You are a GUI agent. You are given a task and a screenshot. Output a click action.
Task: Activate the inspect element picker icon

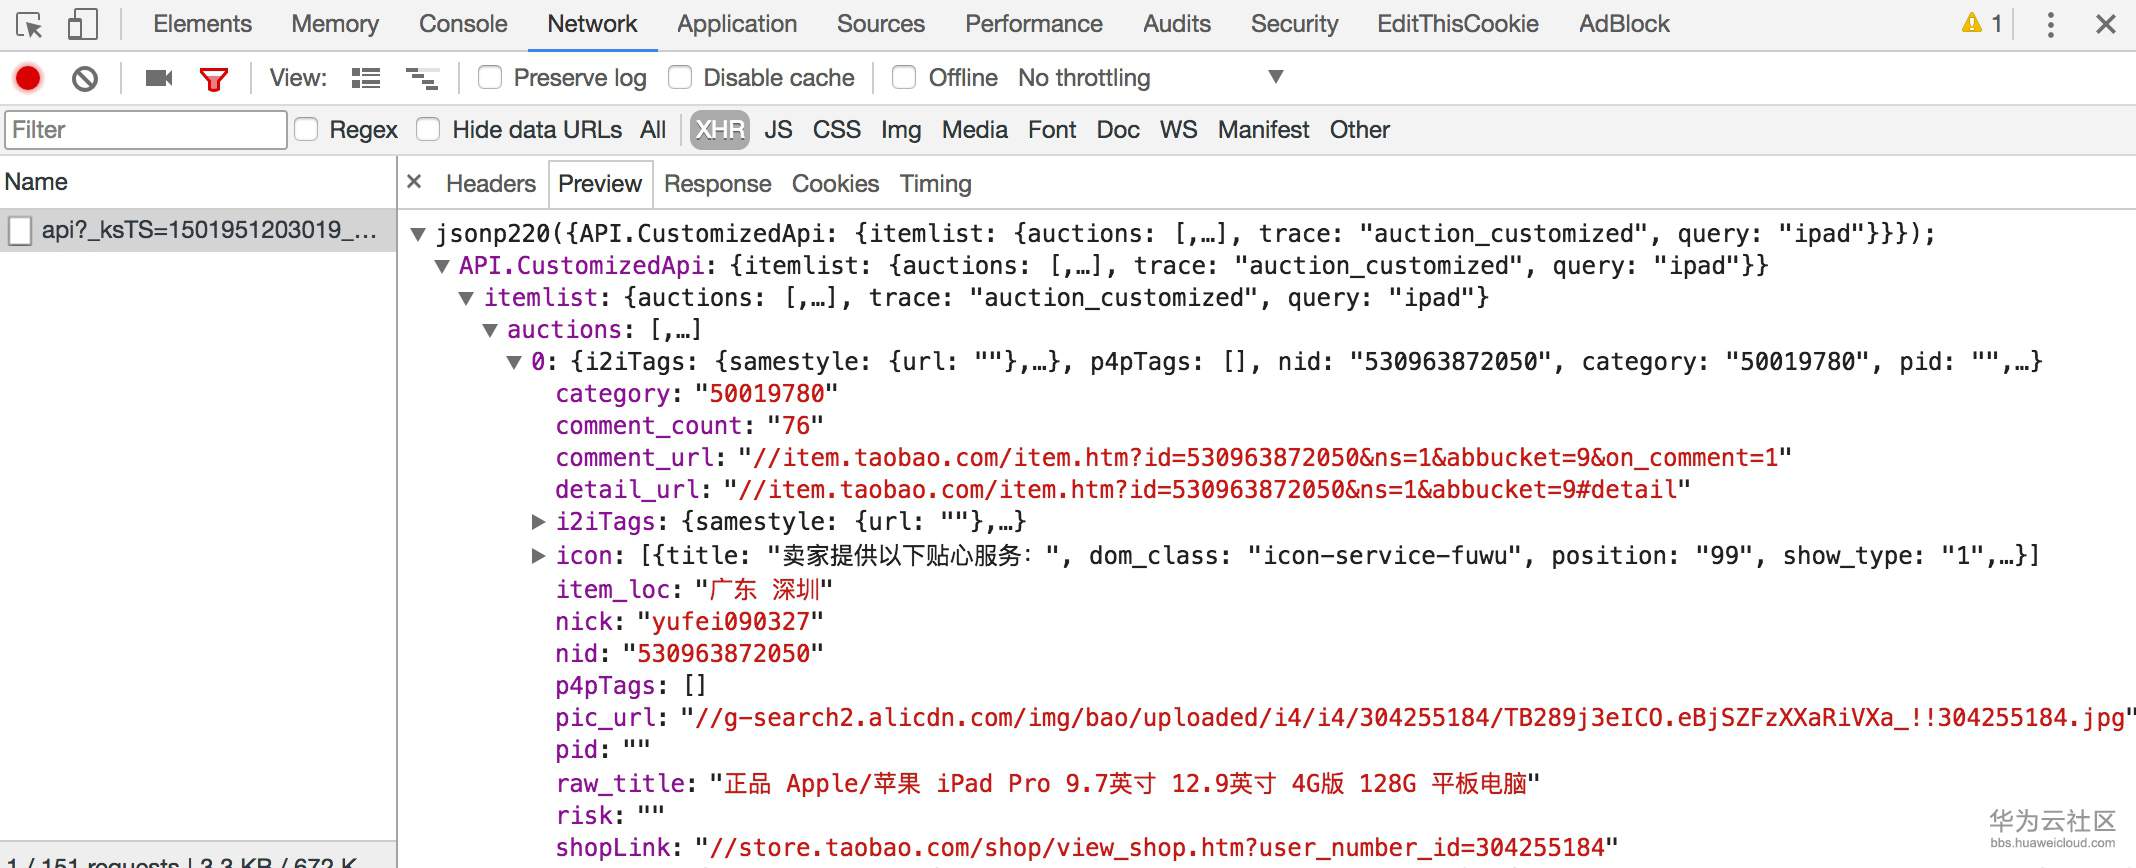(30, 24)
